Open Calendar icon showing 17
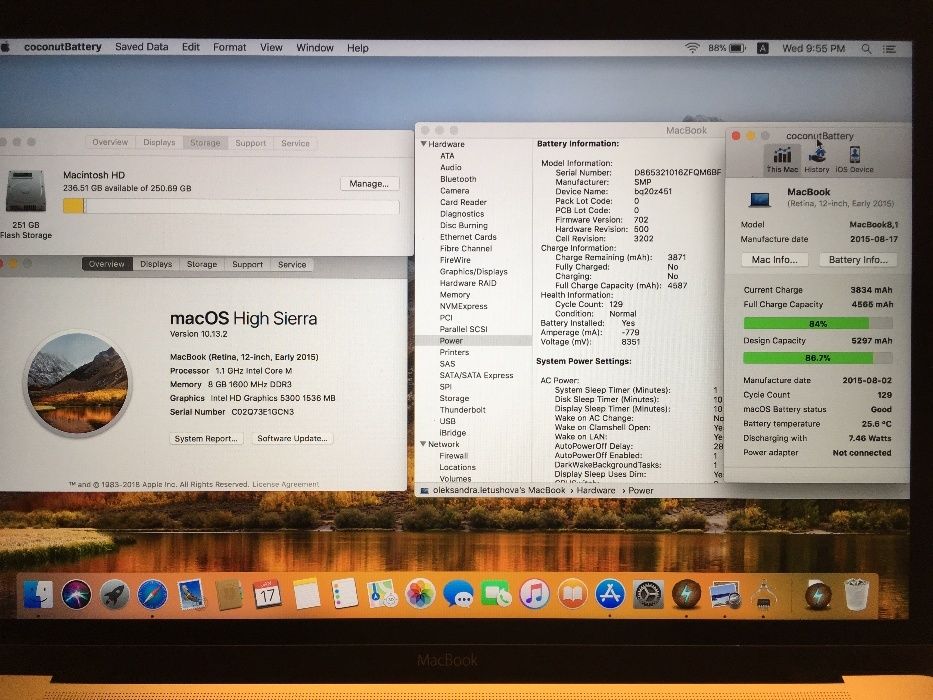This screenshot has width=933, height=700. (x=267, y=594)
